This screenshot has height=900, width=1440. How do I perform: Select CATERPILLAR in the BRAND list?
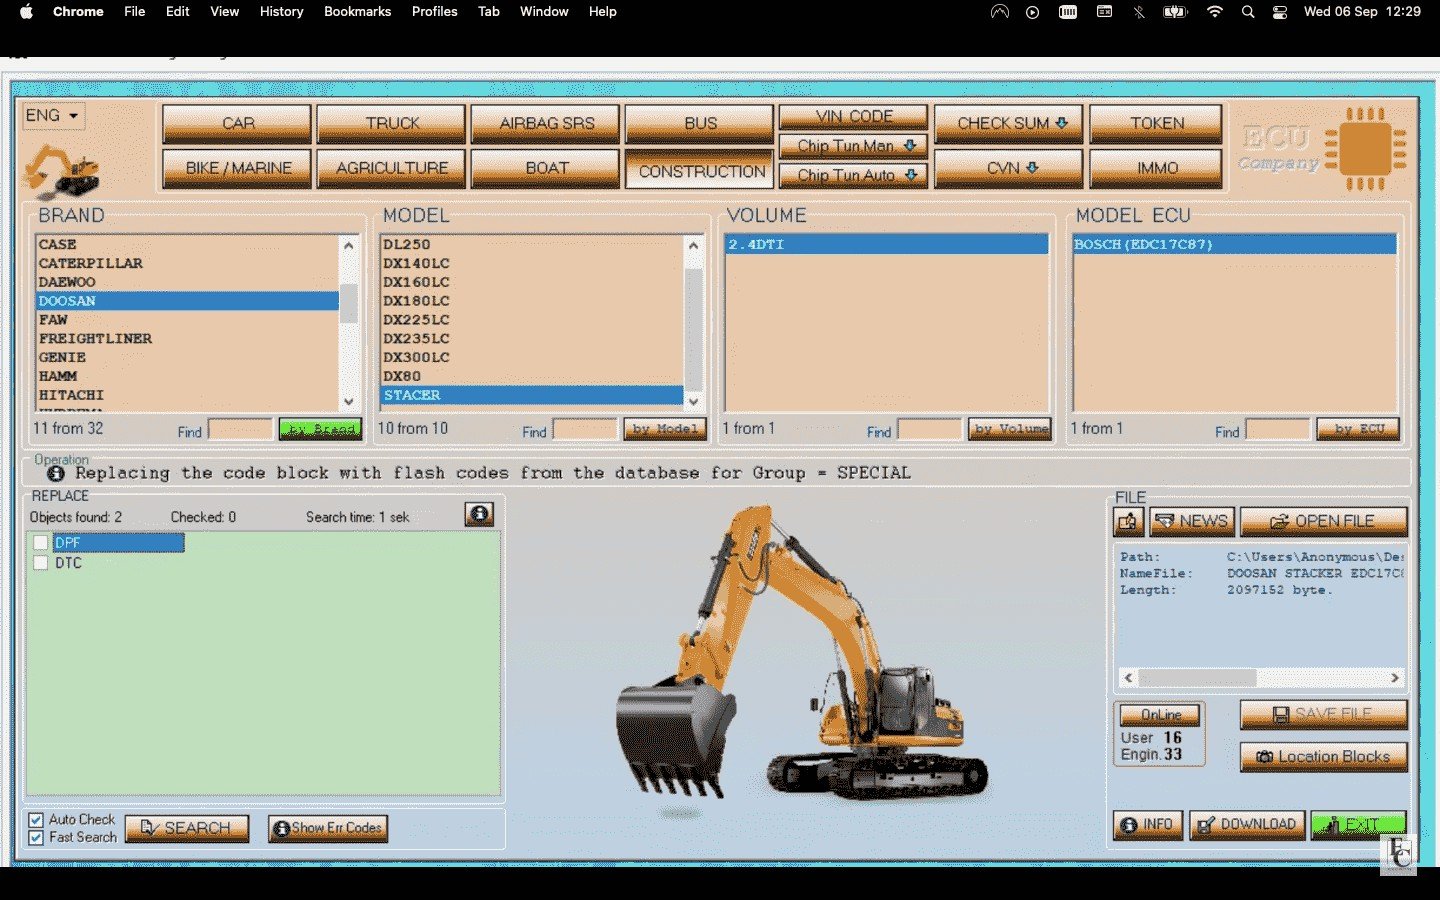[x=91, y=263]
